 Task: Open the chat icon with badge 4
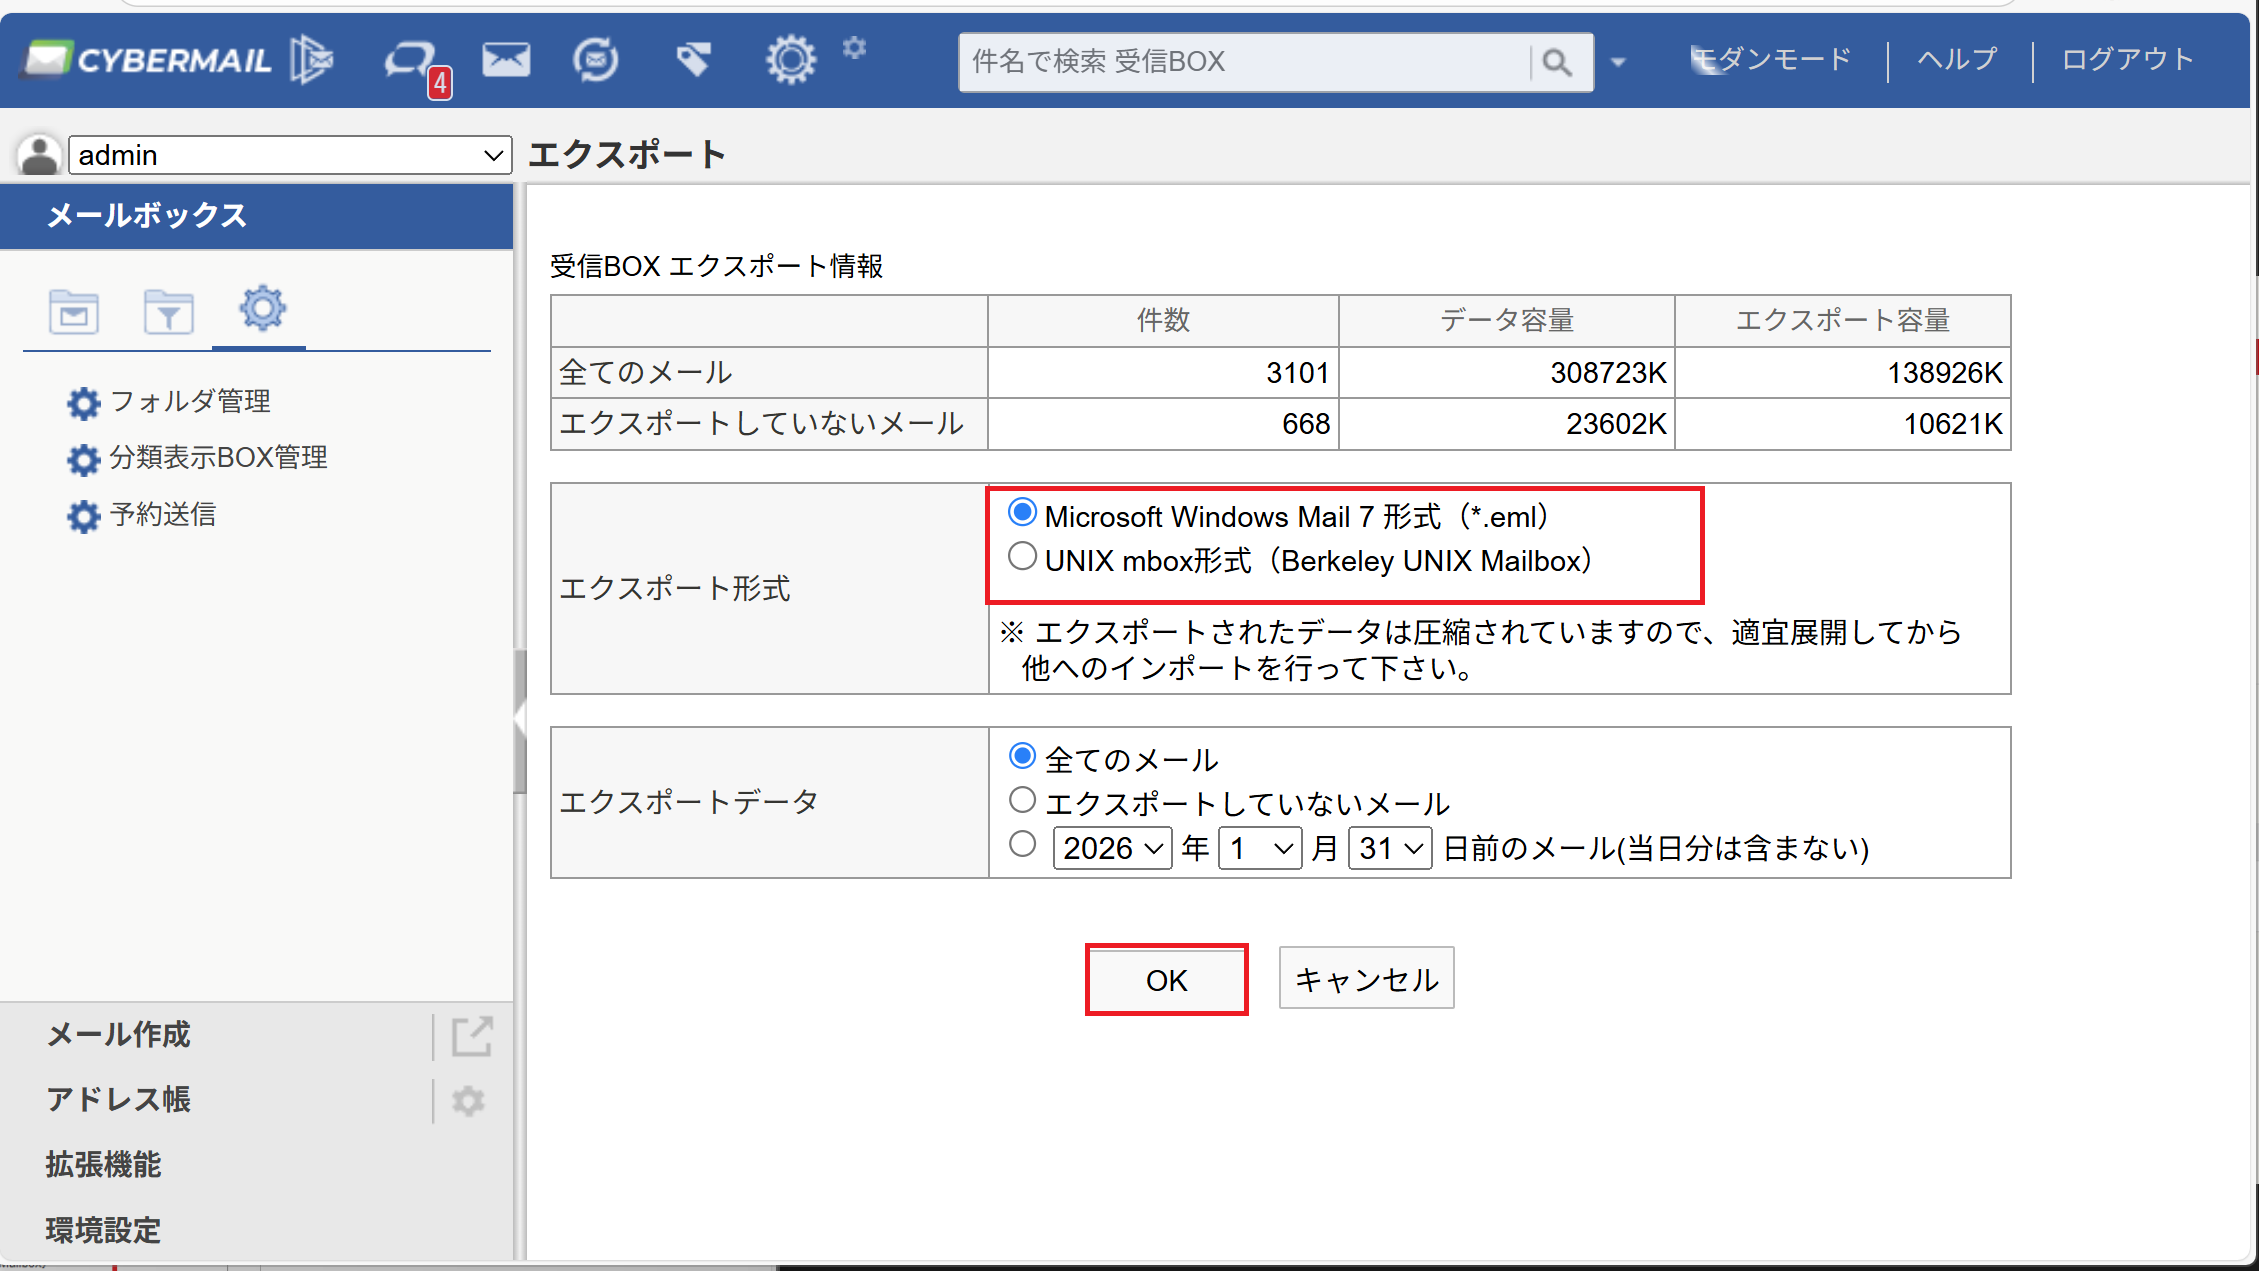pos(416,66)
